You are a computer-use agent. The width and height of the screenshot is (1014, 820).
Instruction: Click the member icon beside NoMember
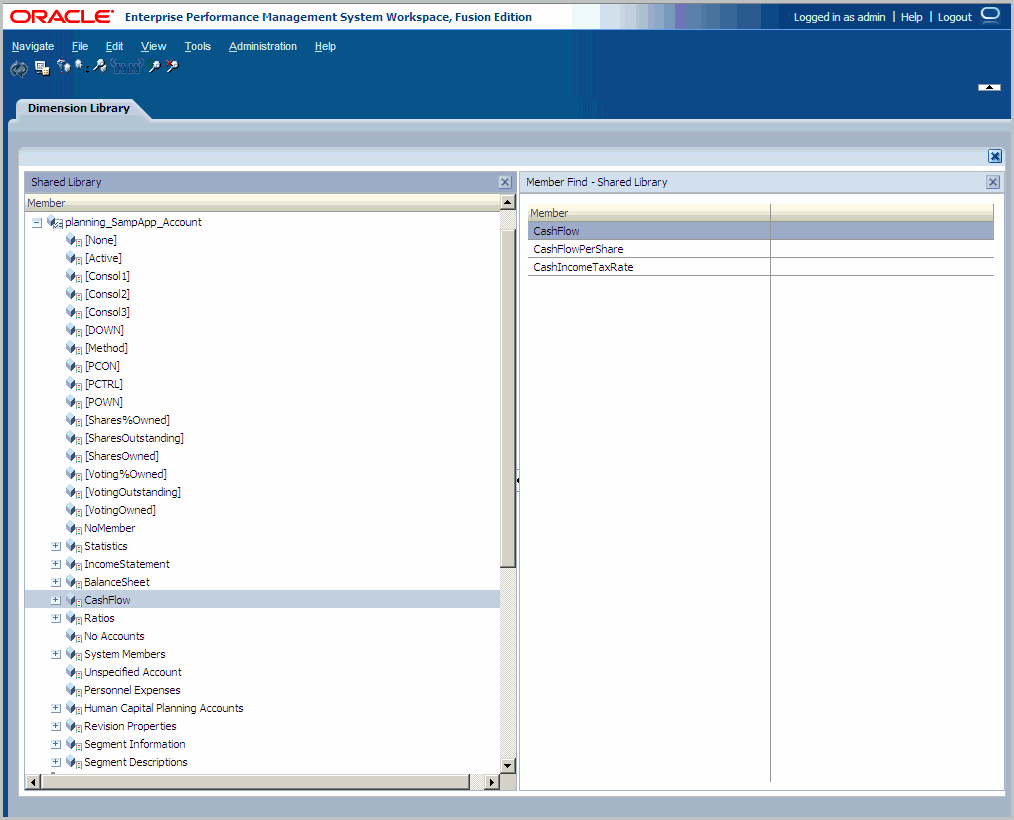point(74,528)
